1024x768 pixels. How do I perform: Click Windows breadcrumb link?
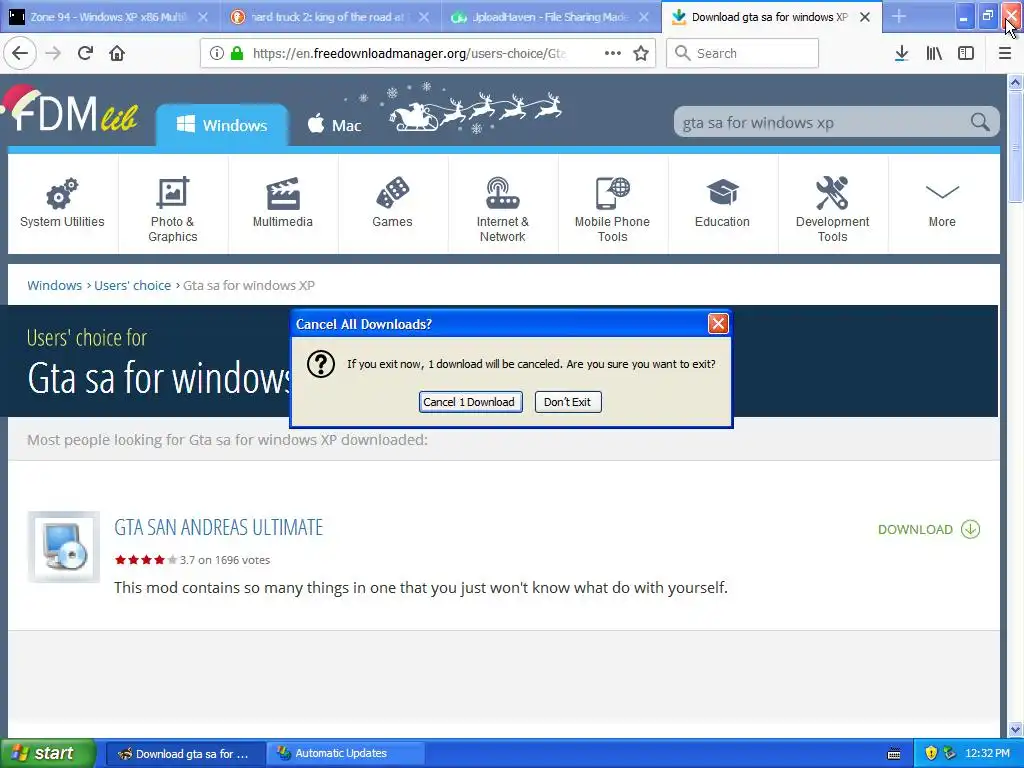[55, 285]
